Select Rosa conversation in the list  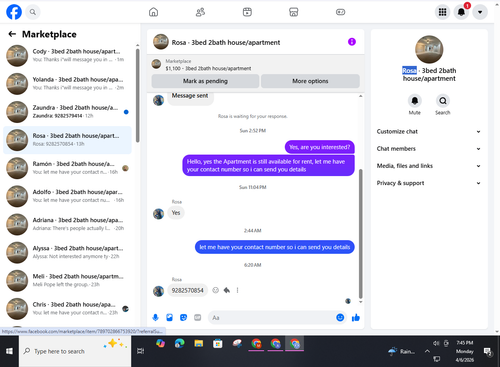[68, 140]
